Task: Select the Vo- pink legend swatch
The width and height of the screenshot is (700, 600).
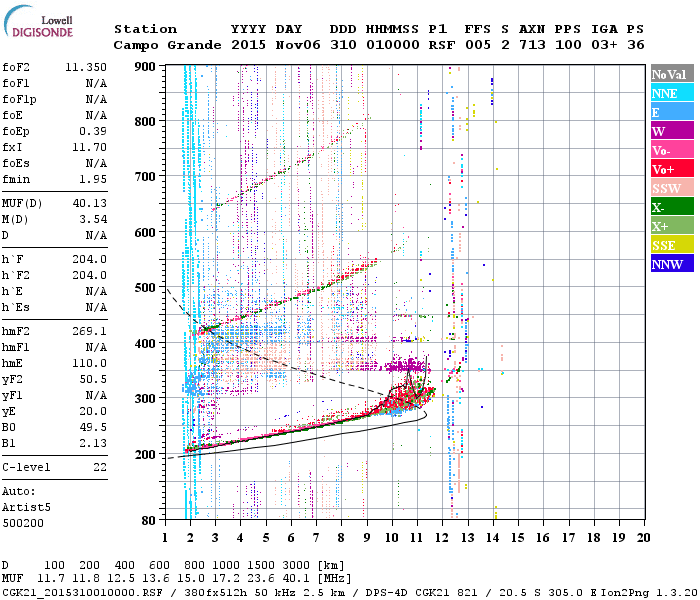Action: pos(672,150)
